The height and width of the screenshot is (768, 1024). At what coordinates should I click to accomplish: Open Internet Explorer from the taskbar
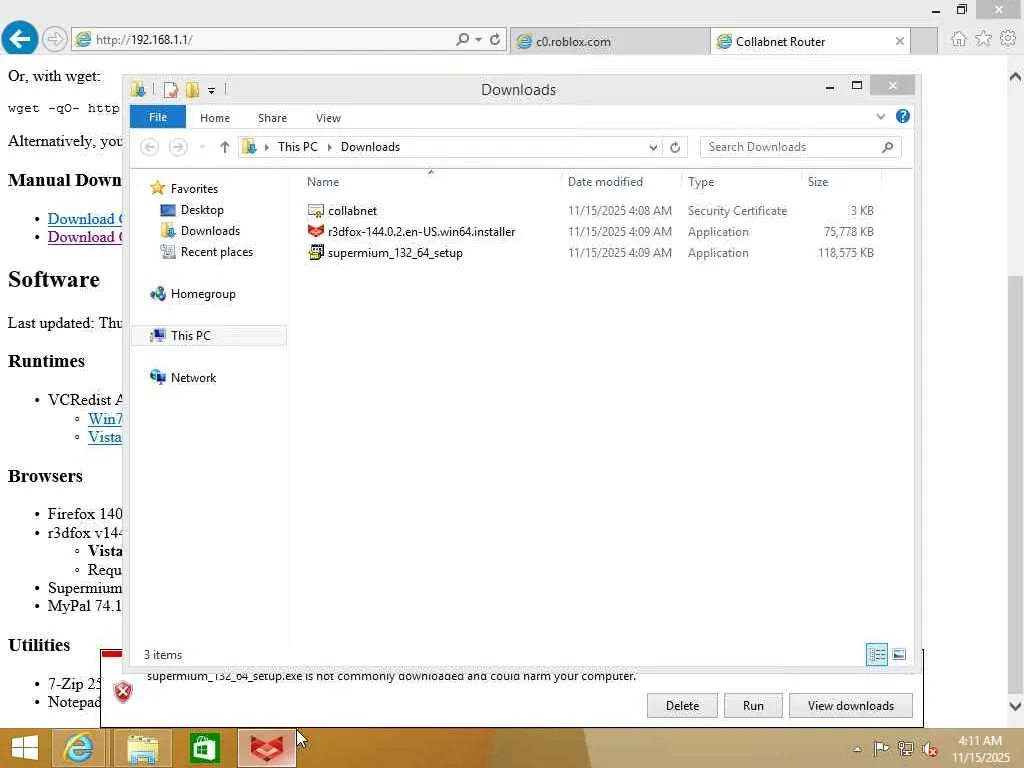pos(78,748)
